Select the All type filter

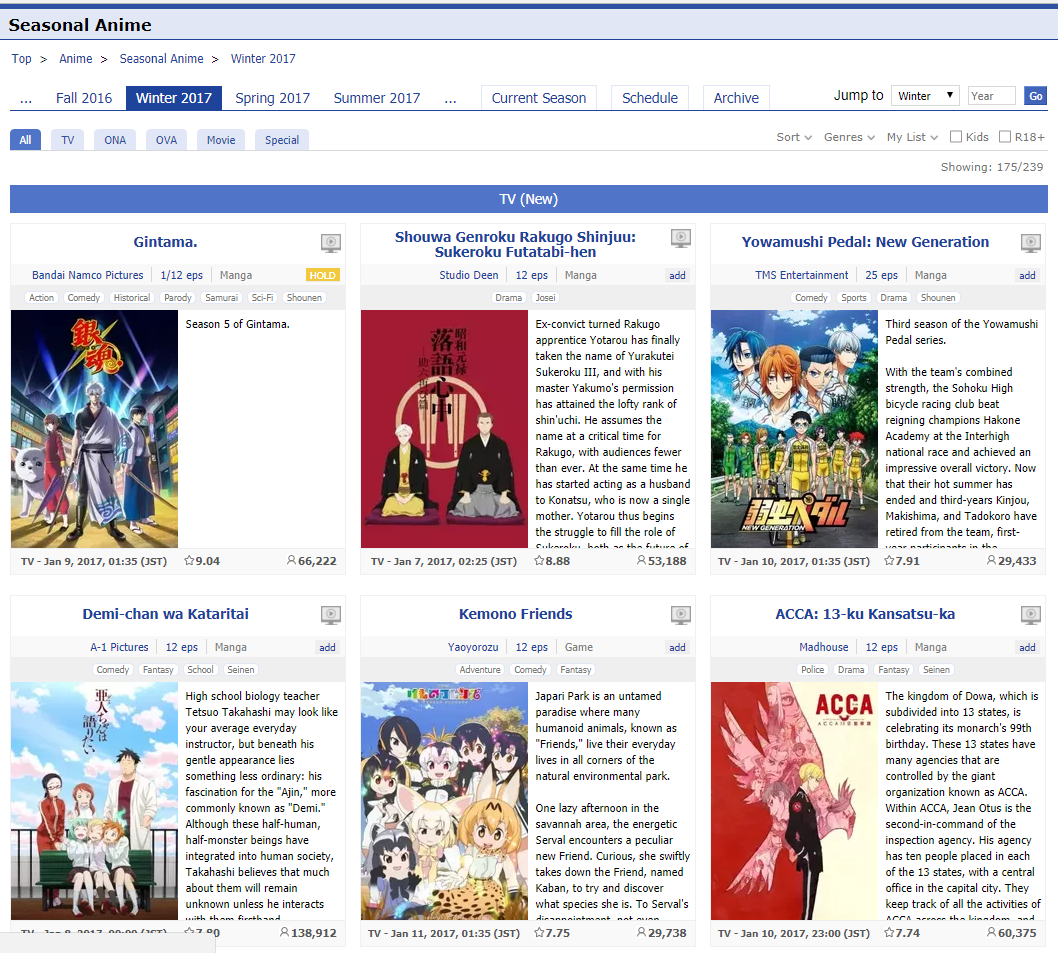(26, 140)
